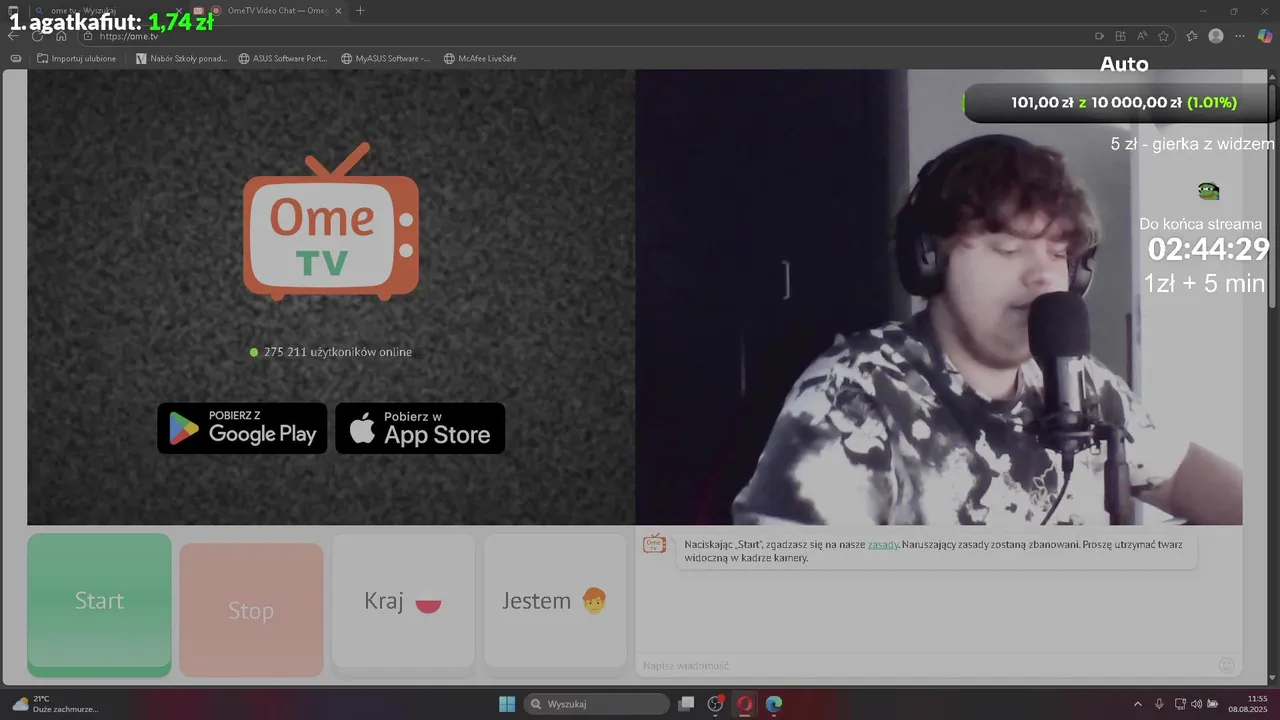Show hidden system tray icons chevron
Viewport: 1280px width, 720px height.
tap(1139, 704)
